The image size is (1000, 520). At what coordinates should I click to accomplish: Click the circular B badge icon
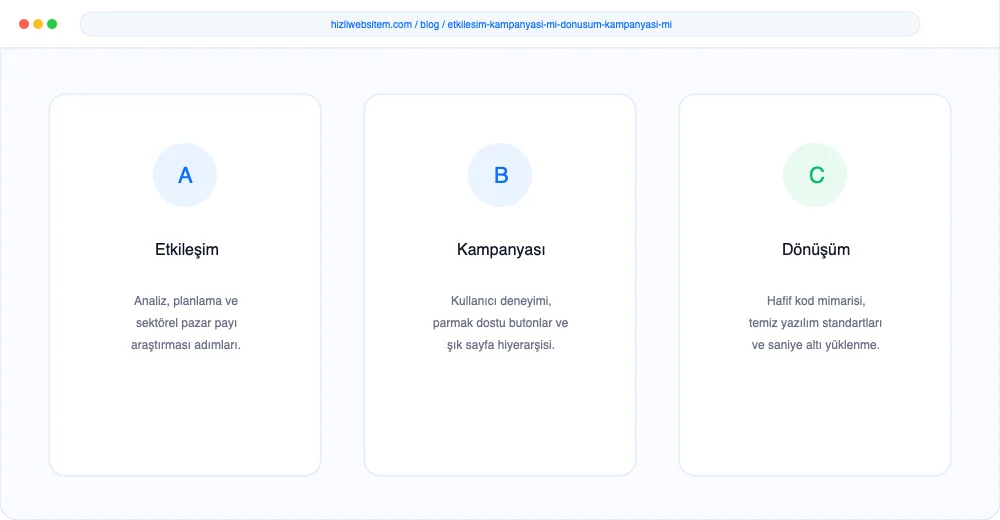point(500,175)
